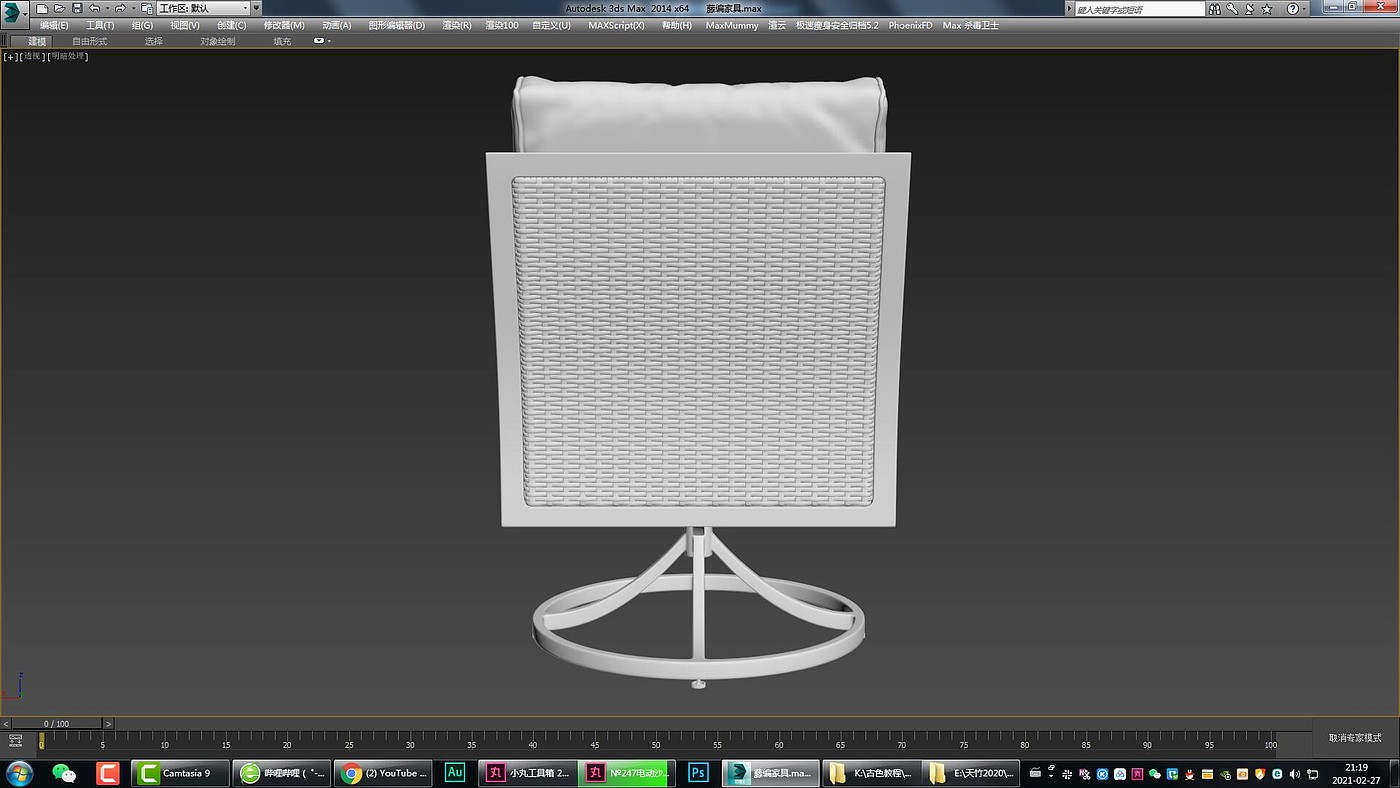Open the 明暗处理 viewport shading menu
The image size is (1400, 788).
coord(69,56)
